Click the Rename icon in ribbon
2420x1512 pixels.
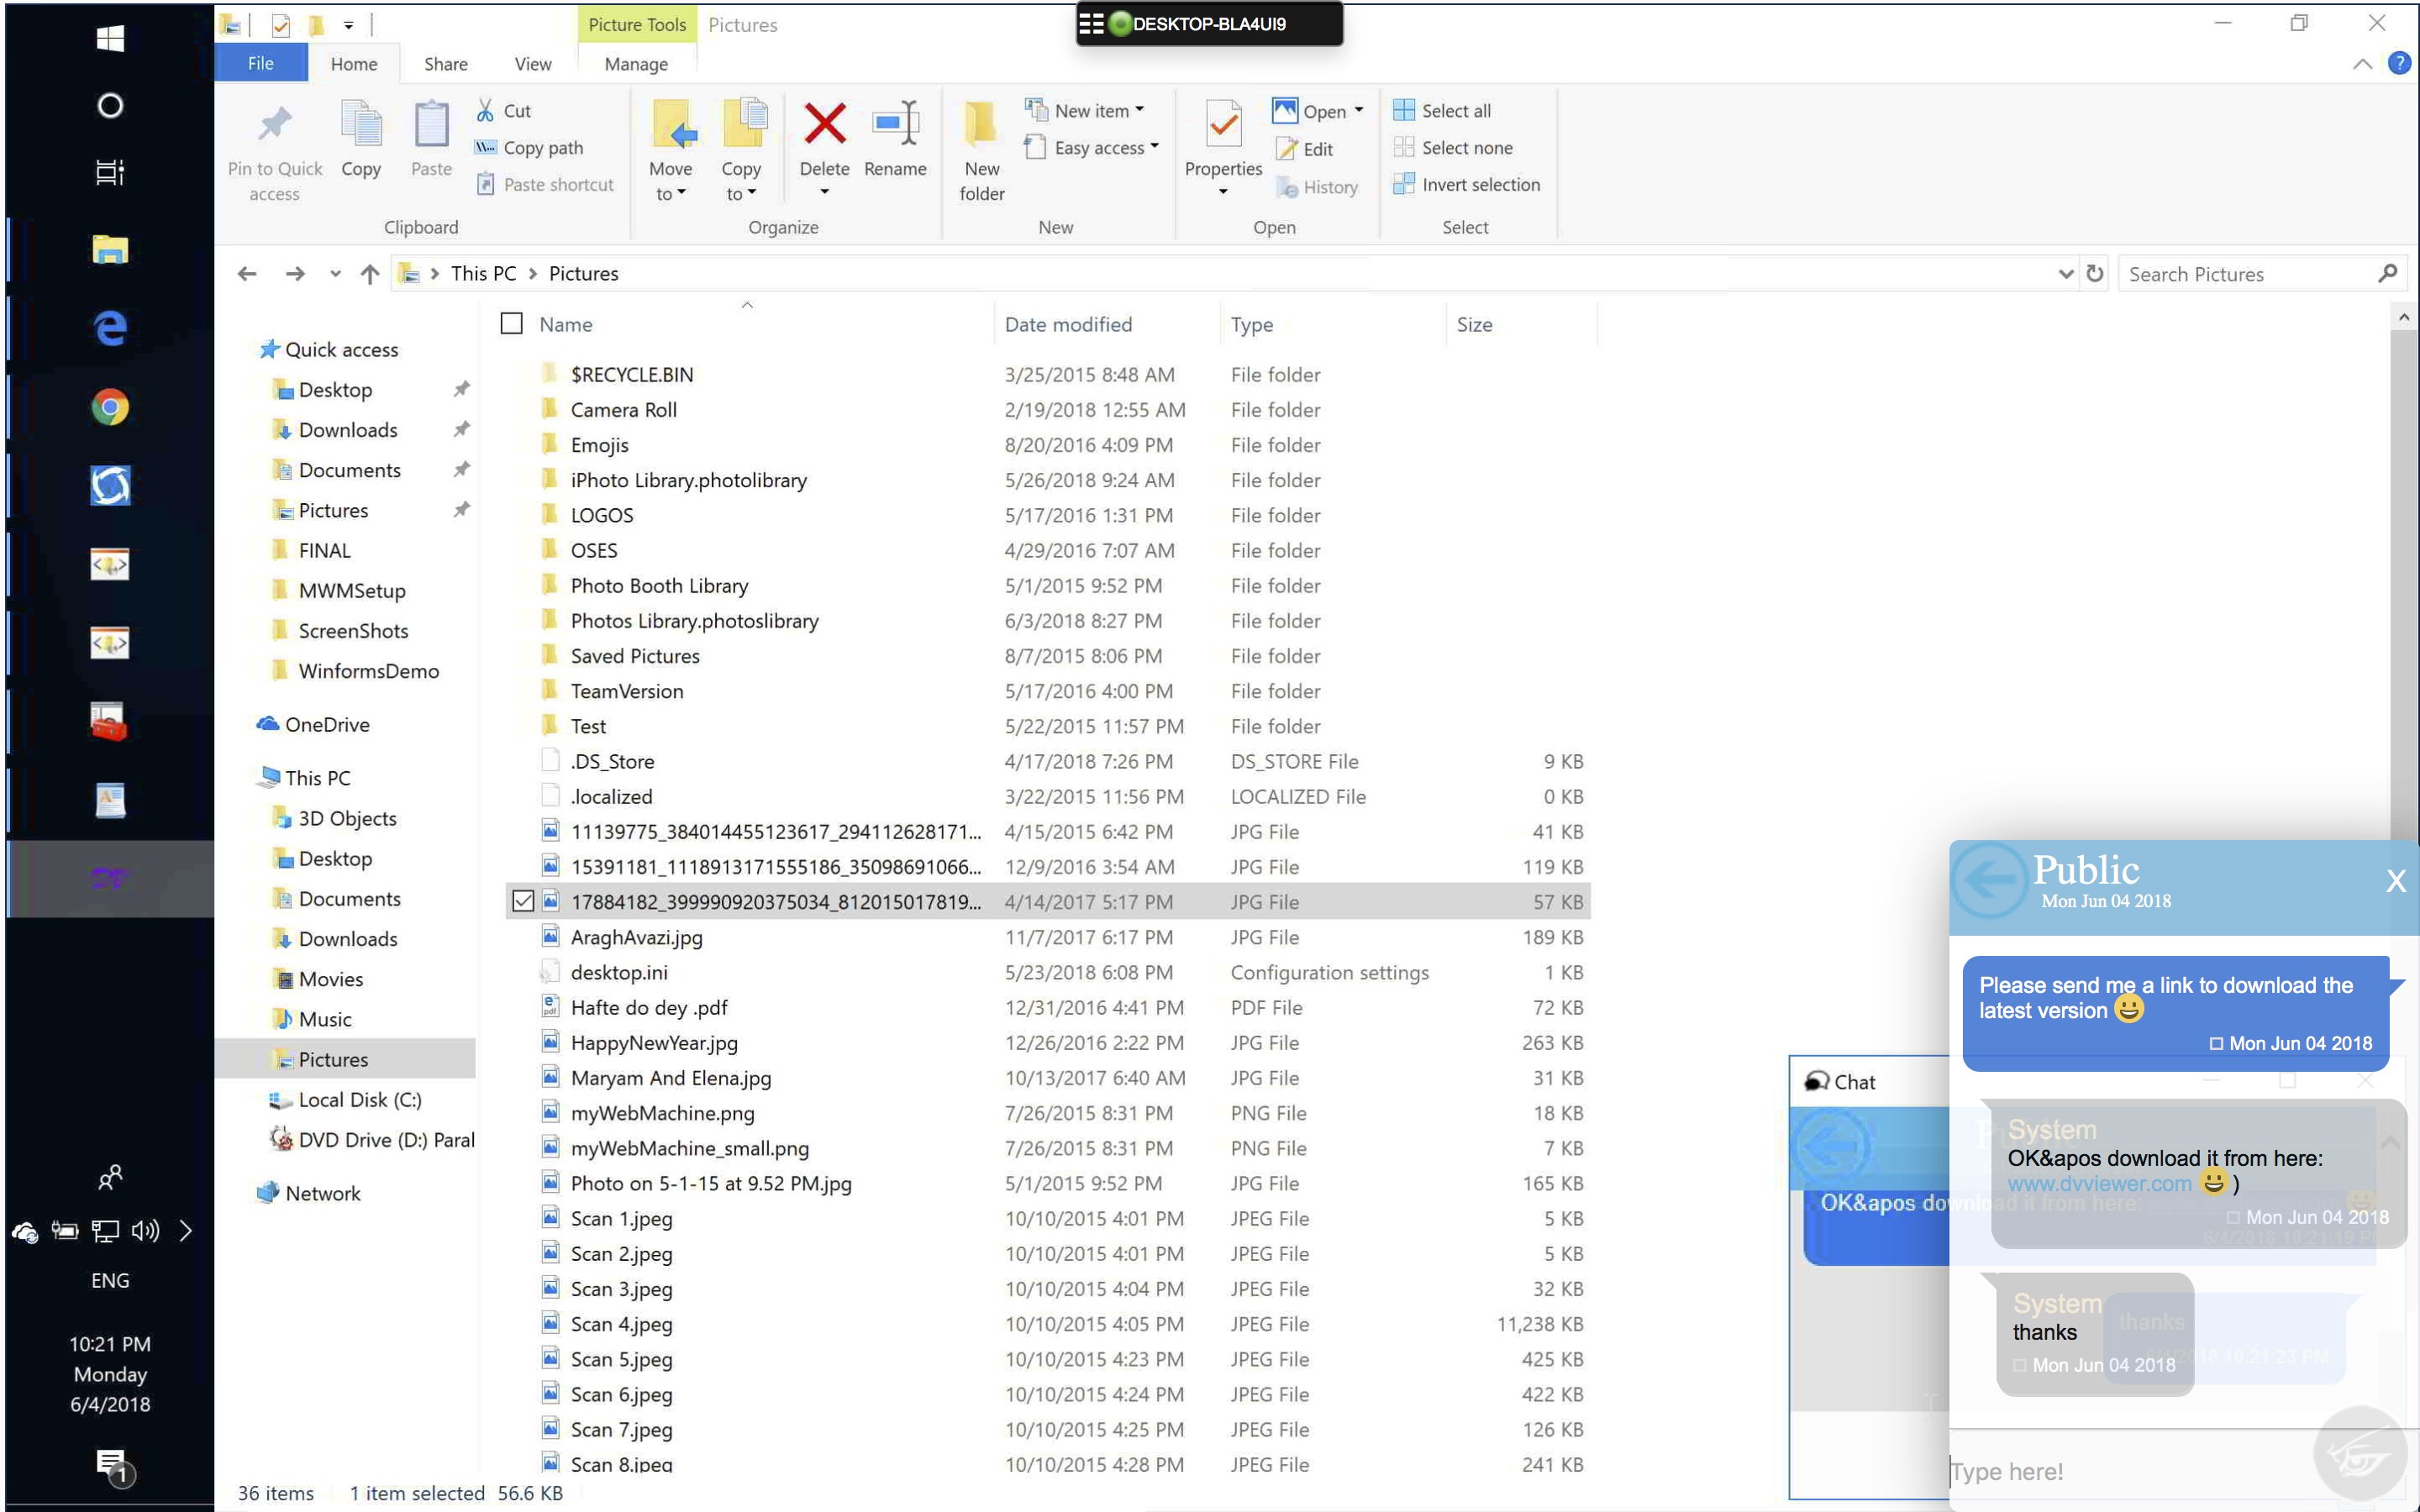(895, 126)
